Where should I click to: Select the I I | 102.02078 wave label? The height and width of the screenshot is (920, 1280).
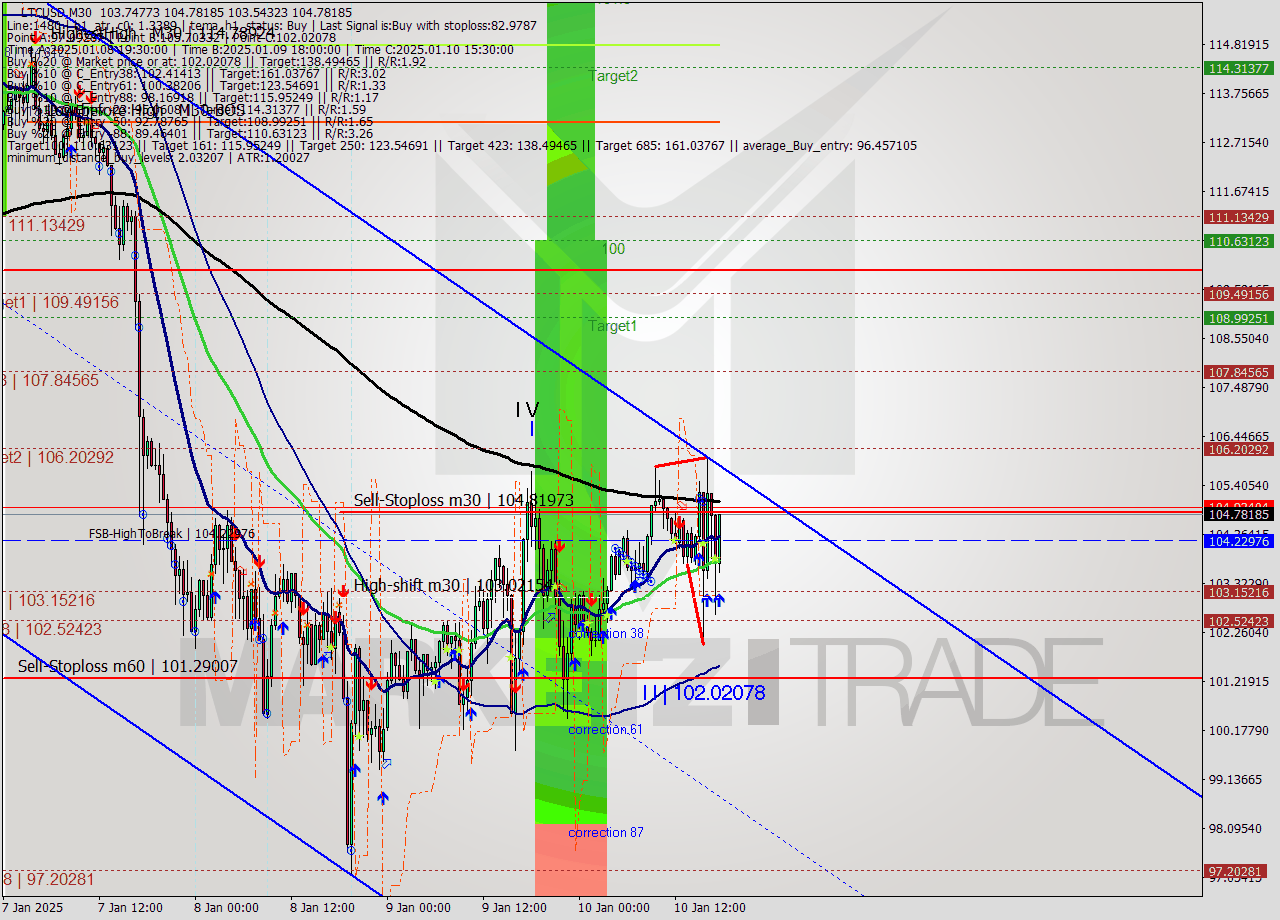coord(704,692)
